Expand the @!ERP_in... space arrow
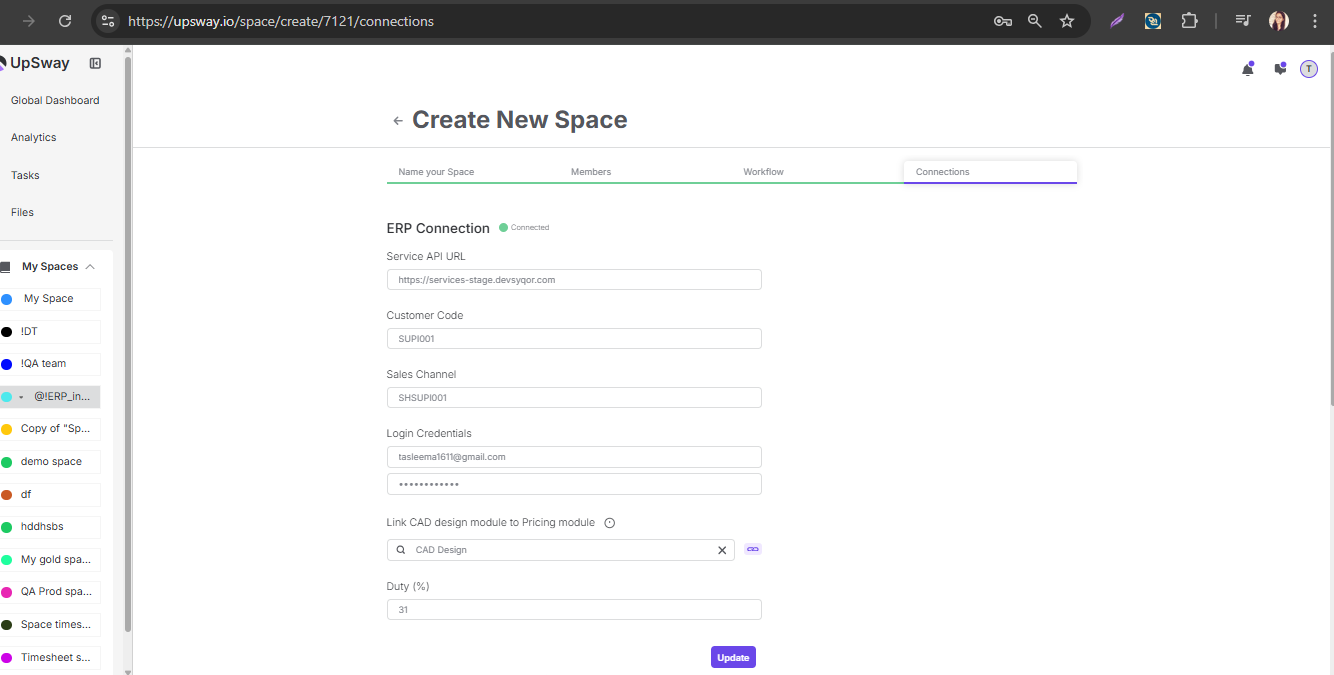 pos(21,397)
